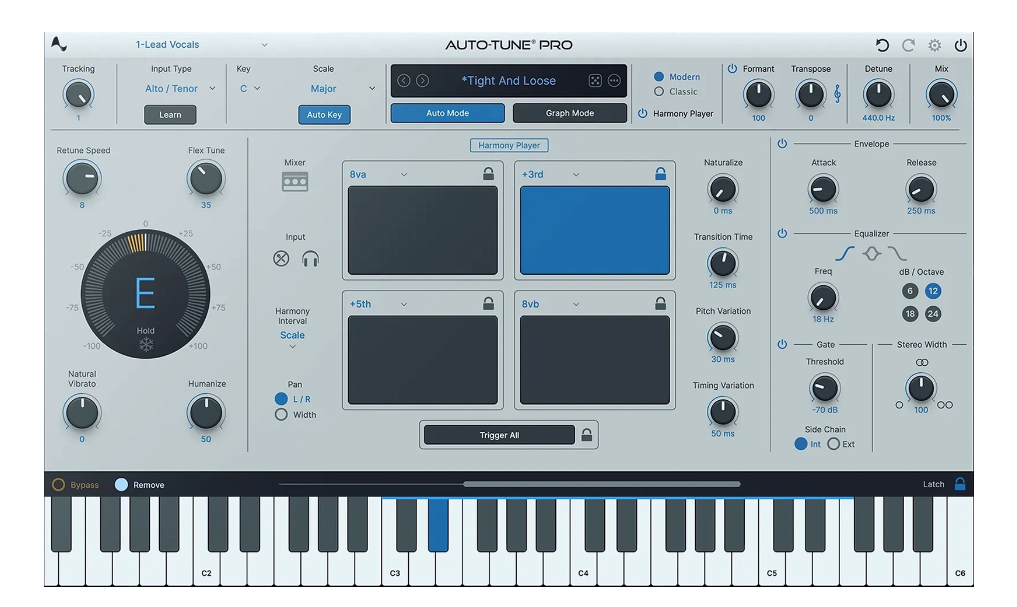Viewport: 1017px width, 607px height.
Task: Switch to Auto Mode
Action: pos(448,113)
